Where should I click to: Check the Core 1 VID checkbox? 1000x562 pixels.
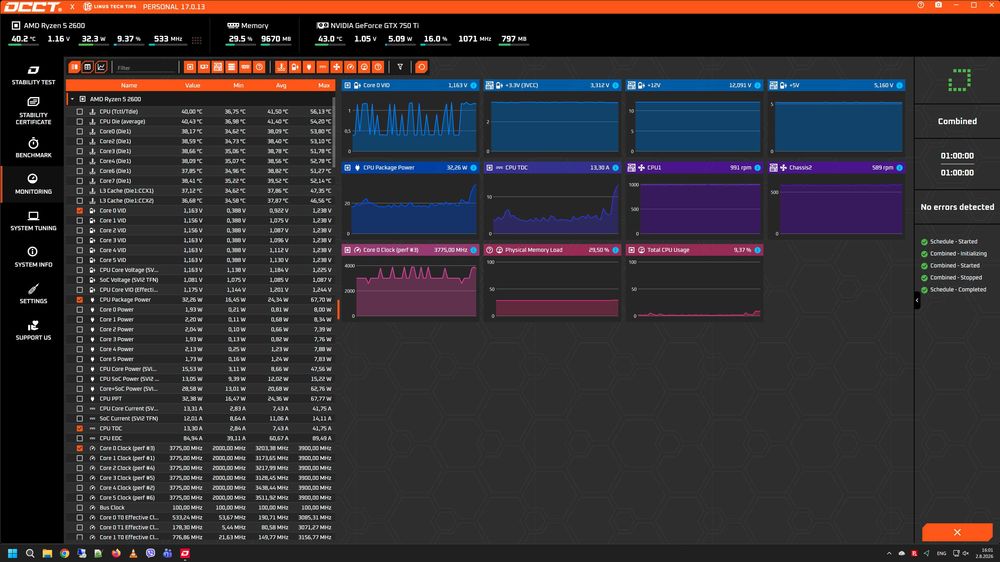pyautogui.click(x=80, y=221)
